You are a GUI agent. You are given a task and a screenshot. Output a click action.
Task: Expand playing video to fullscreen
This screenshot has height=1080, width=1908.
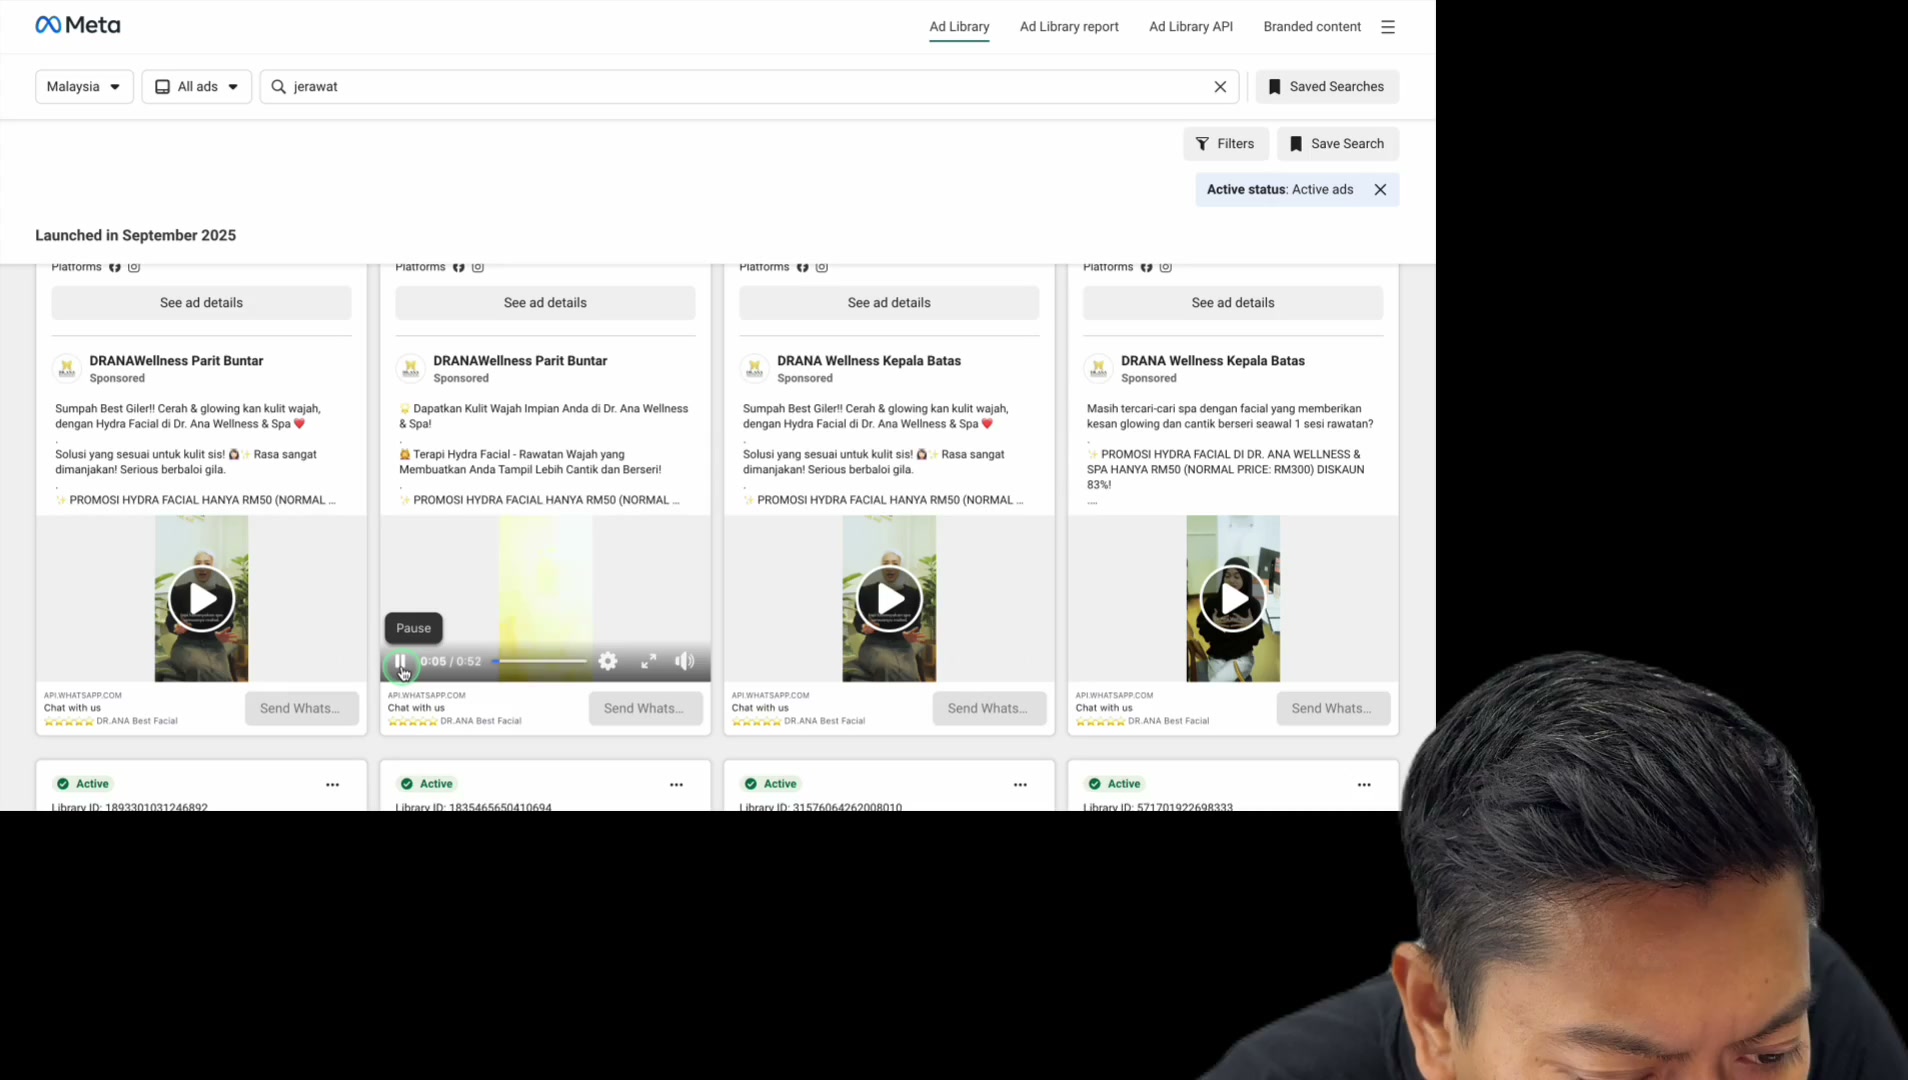click(x=649, y=662)
